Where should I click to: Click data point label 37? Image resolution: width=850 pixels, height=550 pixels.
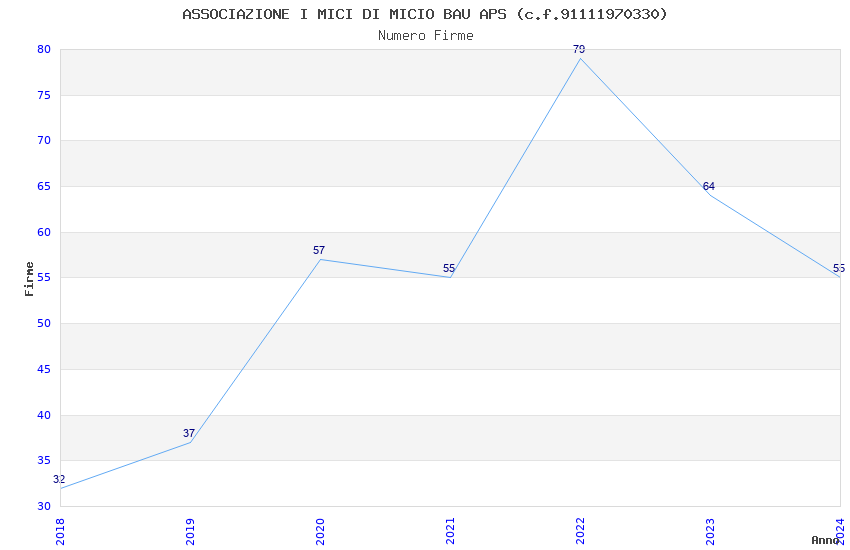point(189,433)
